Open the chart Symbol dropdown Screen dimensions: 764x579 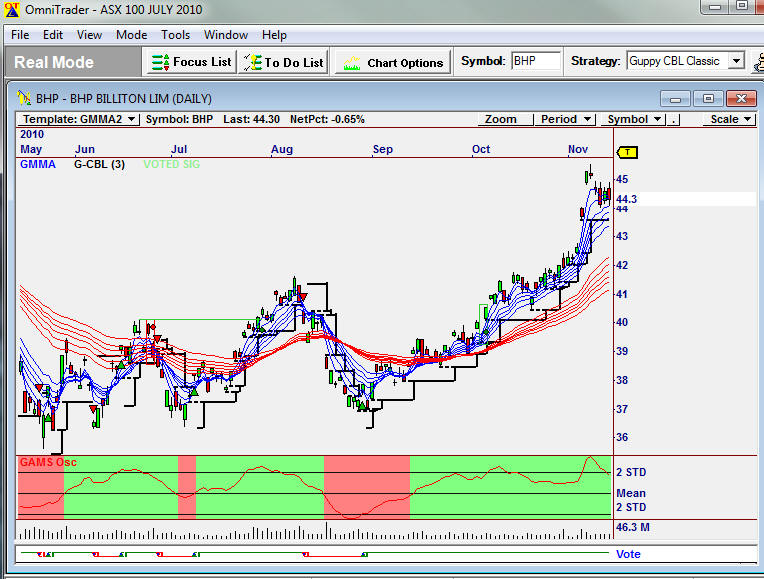pyautogui.click(x=633, y=119)
